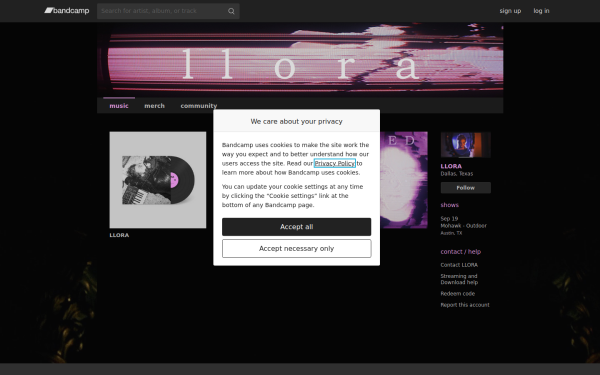Open the shows heading link

point(449,205)
